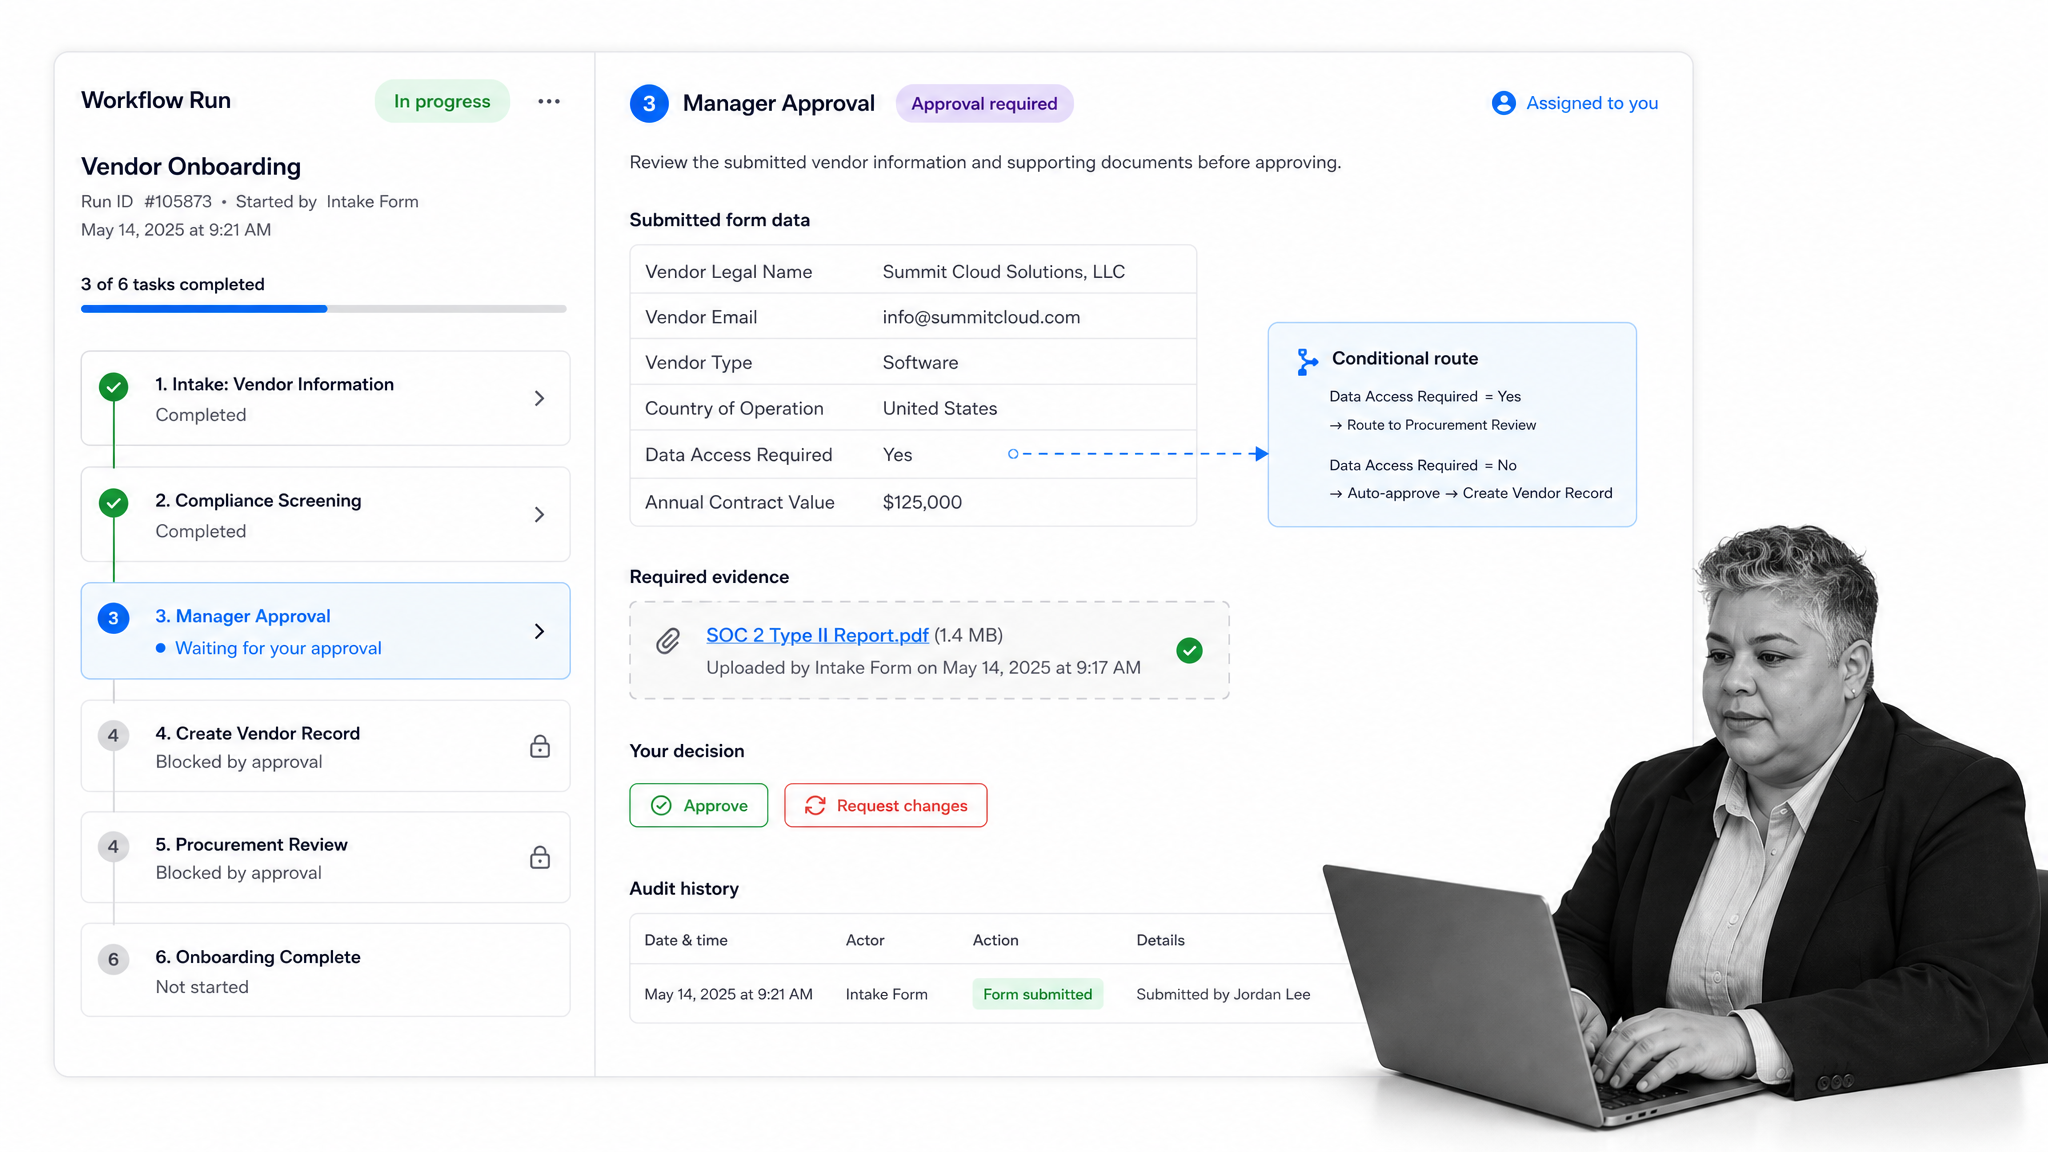The width and height of the screenshot is (2048, 1152).
Task: Click lock icon on Create Vendor Record
Action: coord(540,746)
